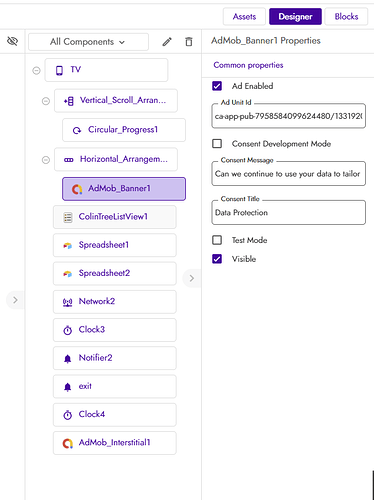Select the AdMob_Interstitial1 component icon

click(x=68, y=443)
